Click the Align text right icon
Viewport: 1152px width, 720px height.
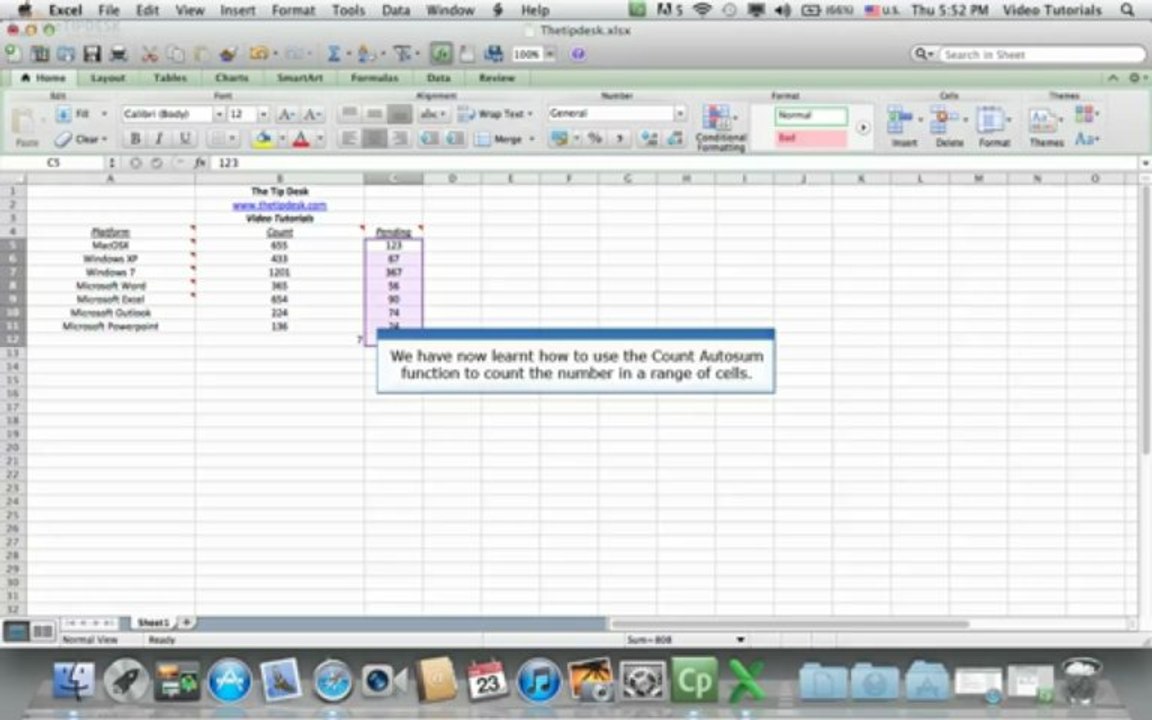(x=400, y=138)
